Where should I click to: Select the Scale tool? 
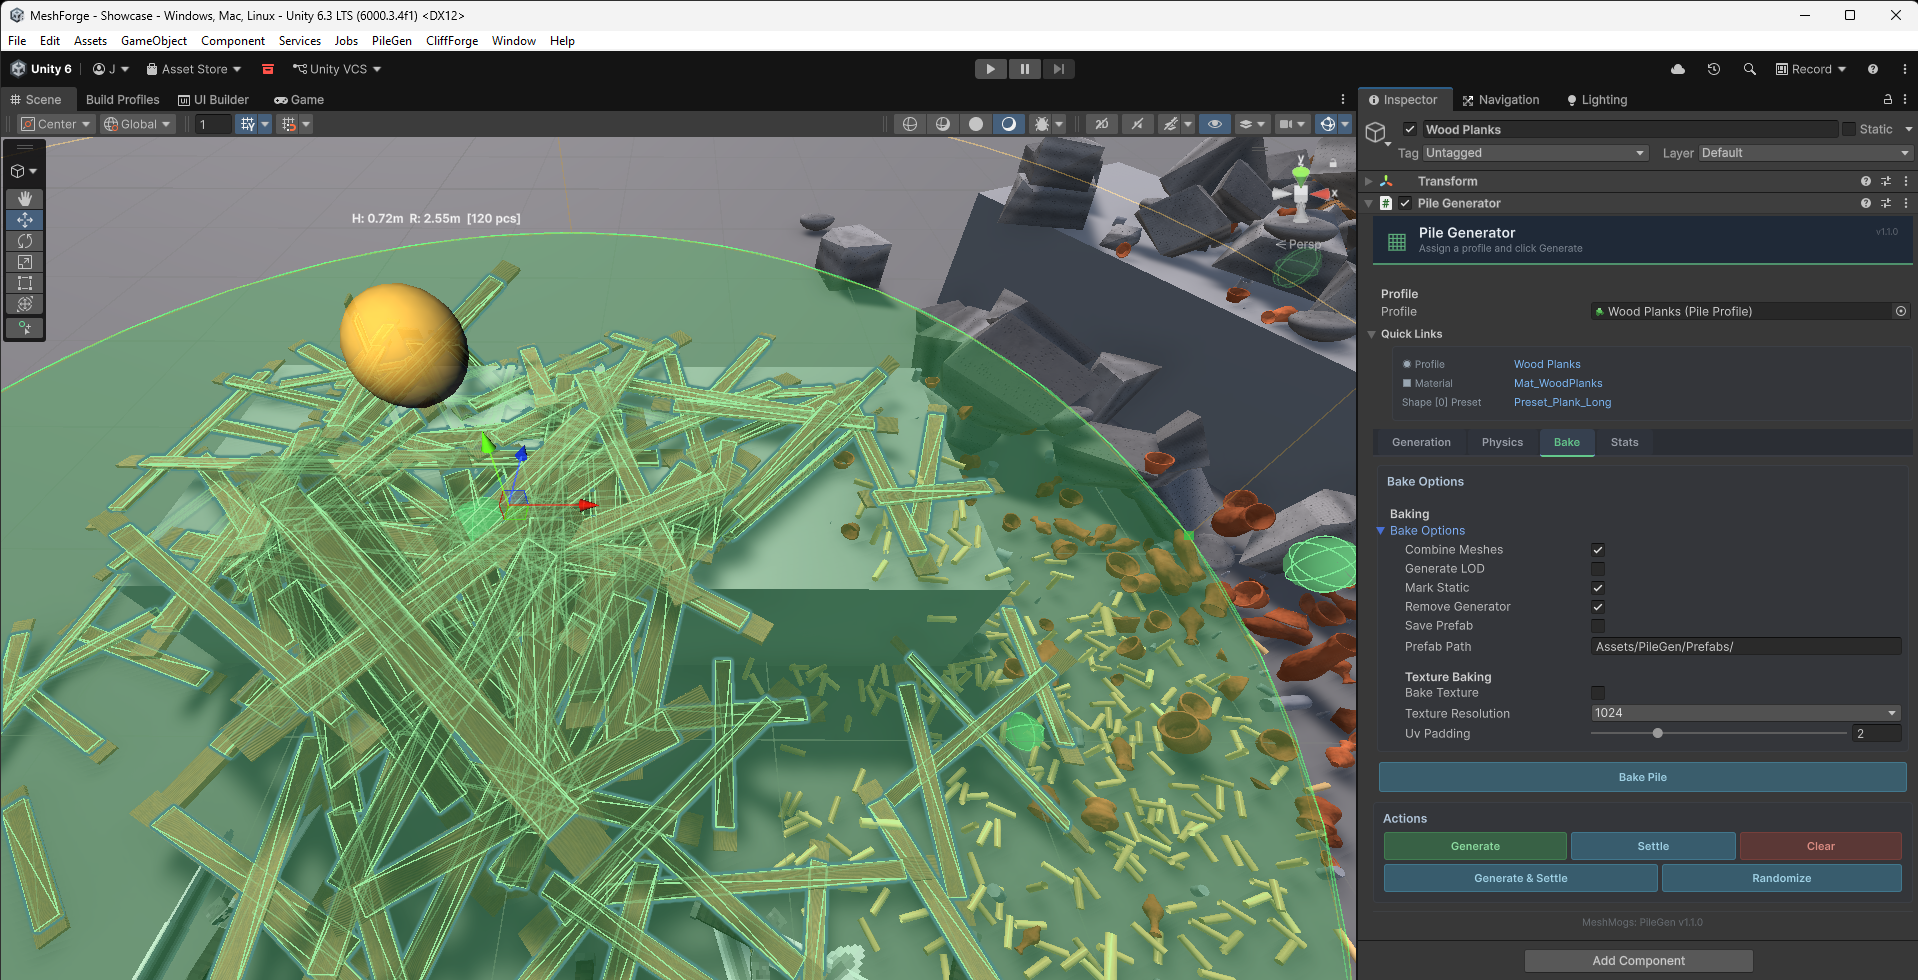coord(24,262)
